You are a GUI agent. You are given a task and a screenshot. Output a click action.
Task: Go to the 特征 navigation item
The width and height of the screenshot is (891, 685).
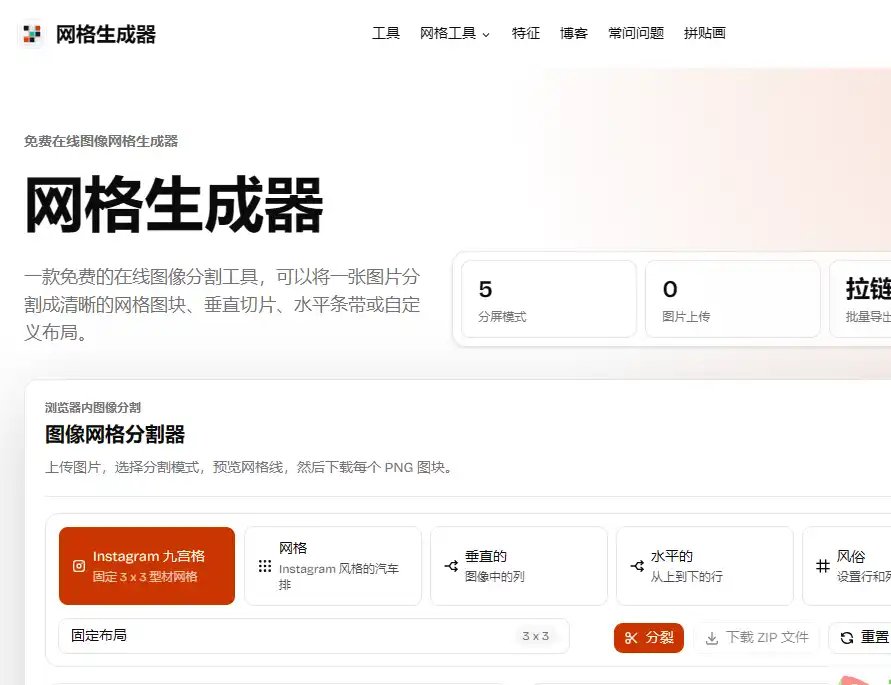526,33
